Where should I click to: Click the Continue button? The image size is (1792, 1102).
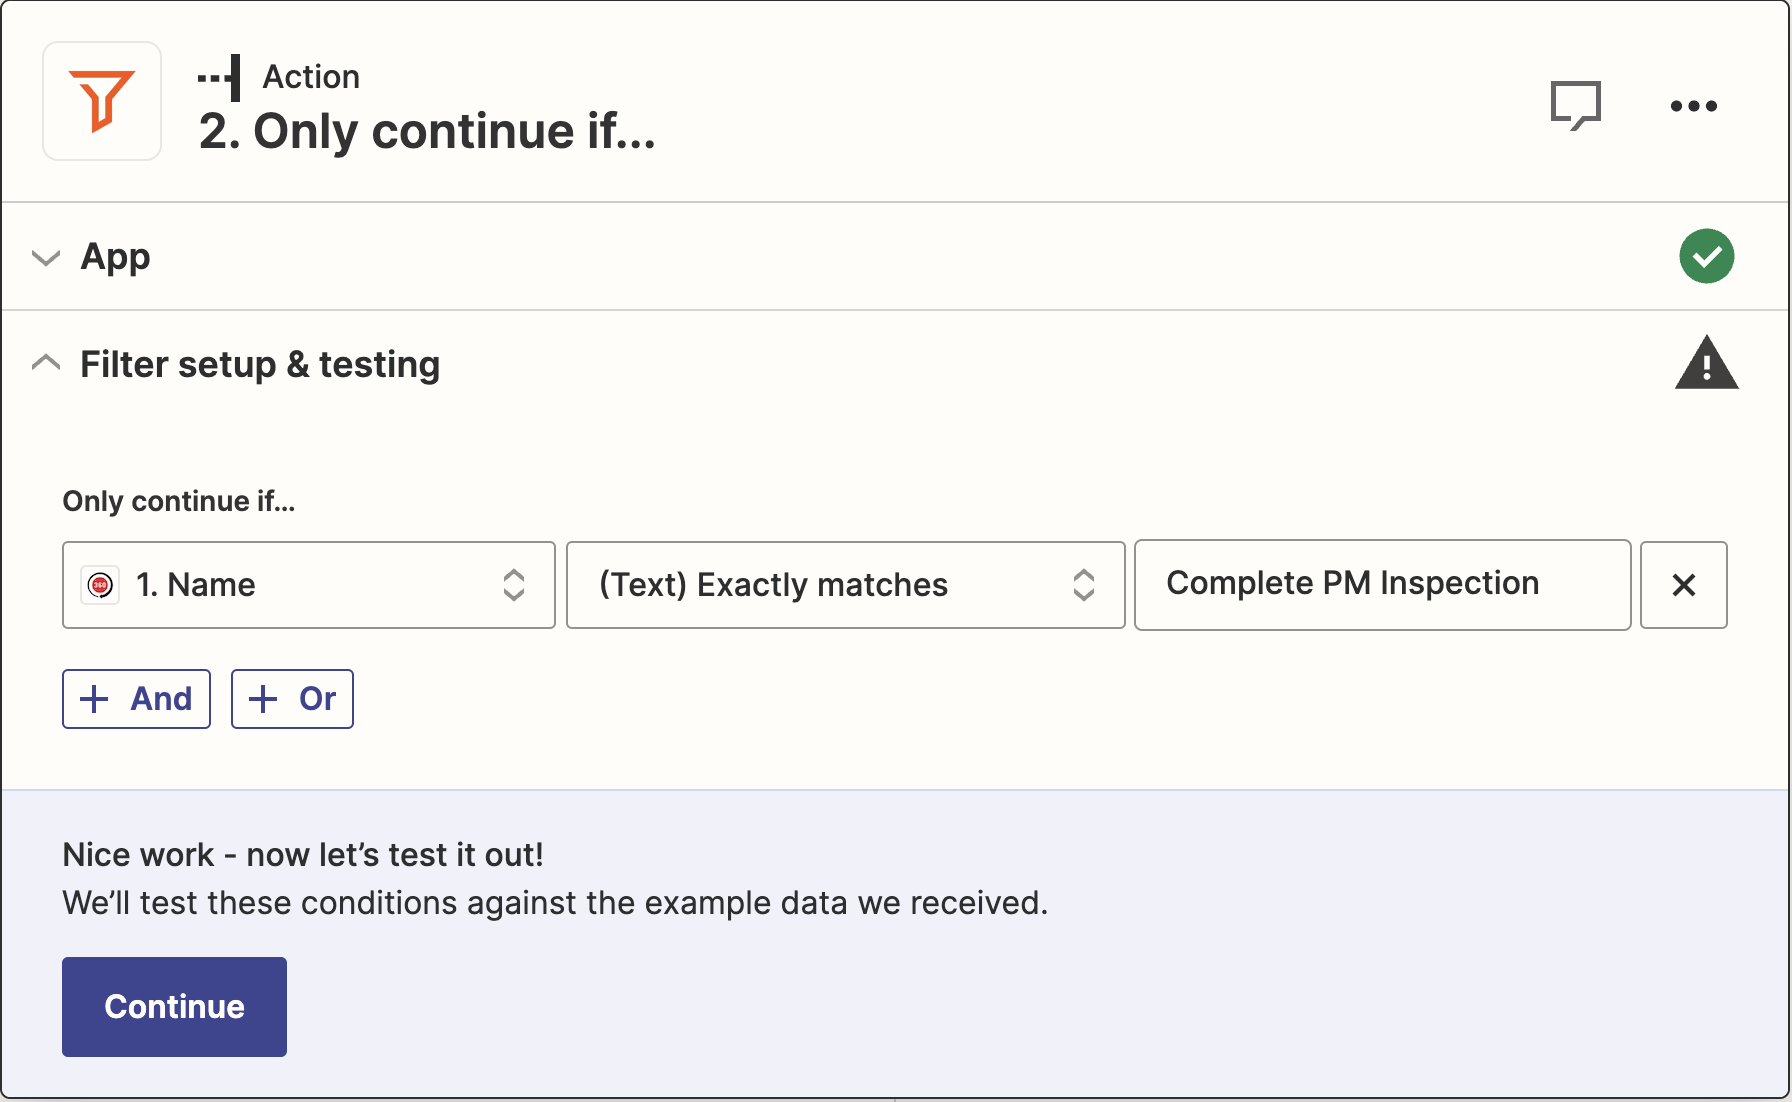pos(174,1007)
